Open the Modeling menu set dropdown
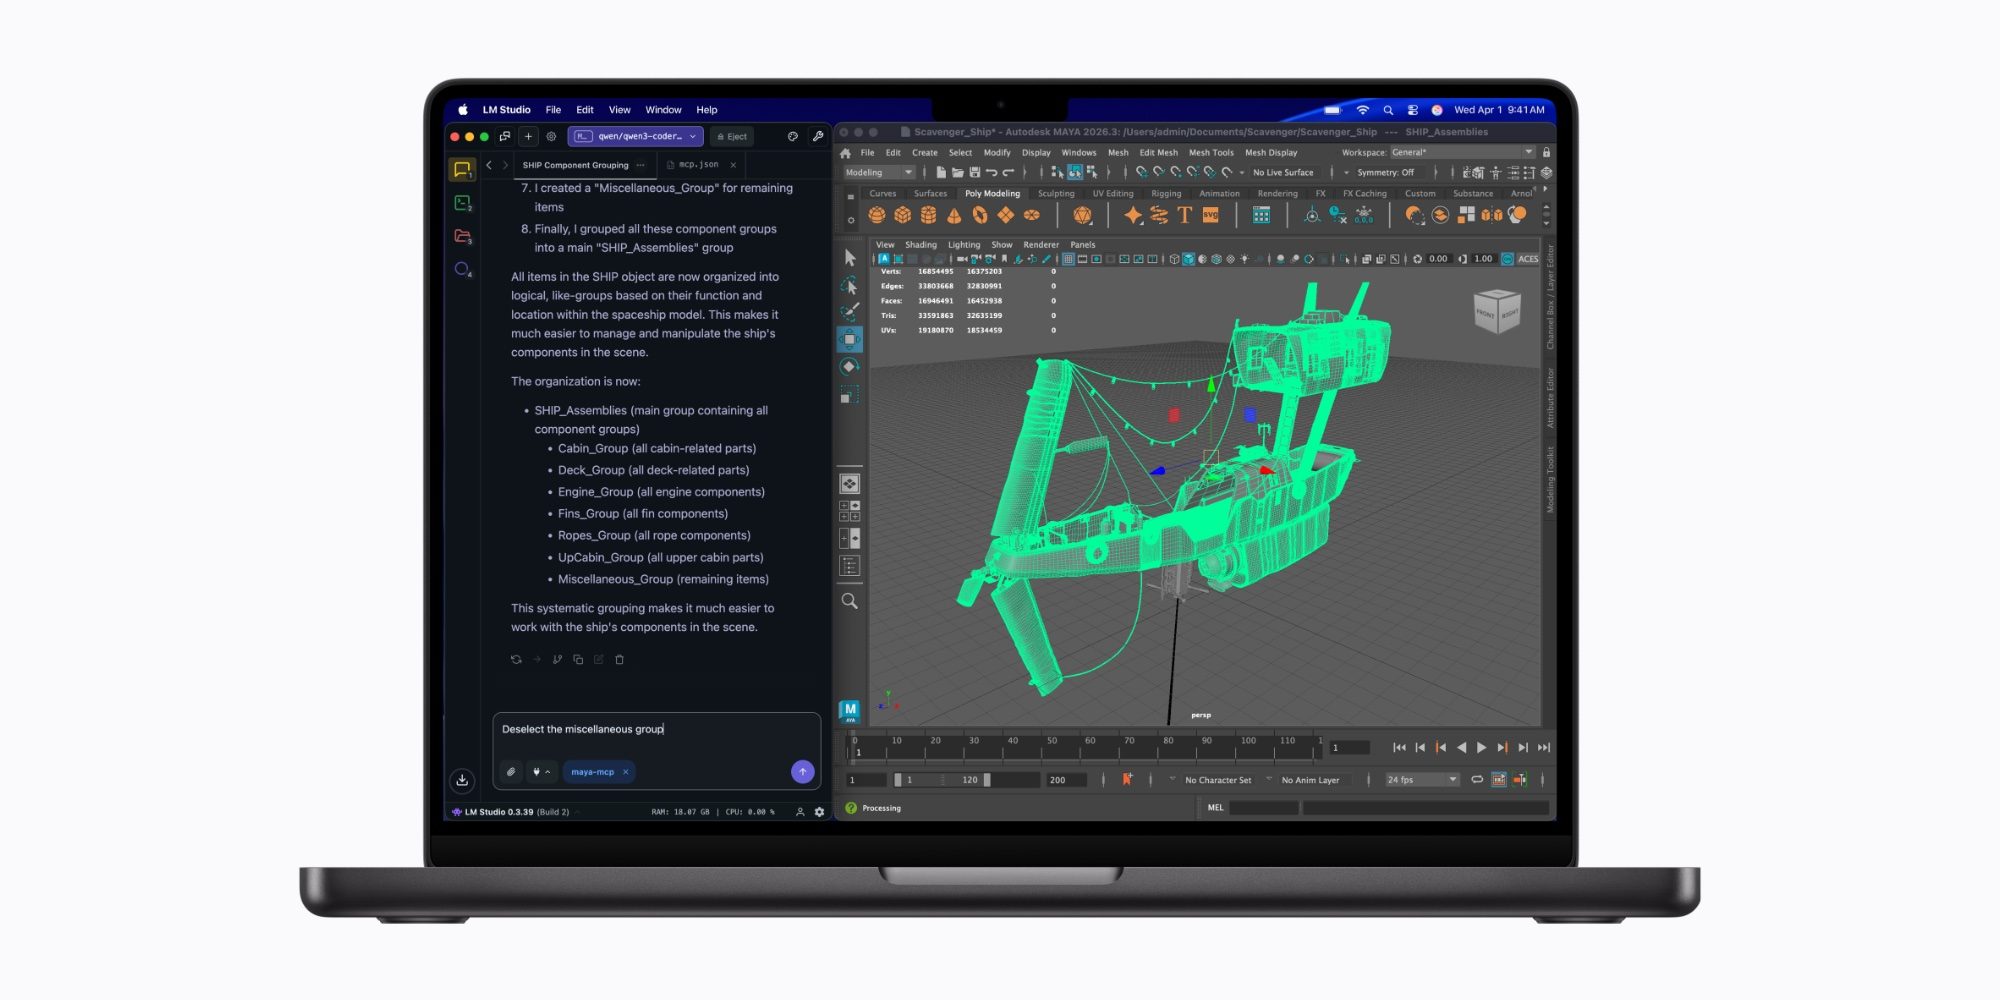Screen dimensions: 2000x1000 879,172
